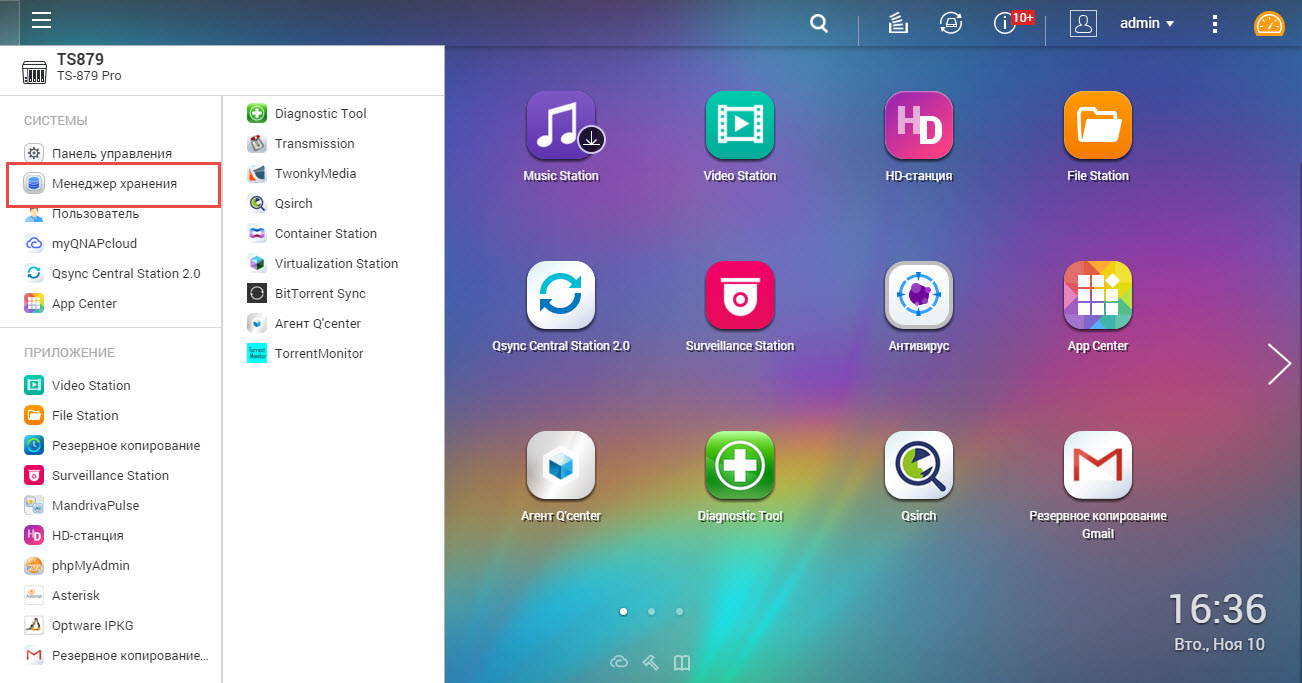
Task: Open the three-dot more options menu
Action: (1215, 24)
